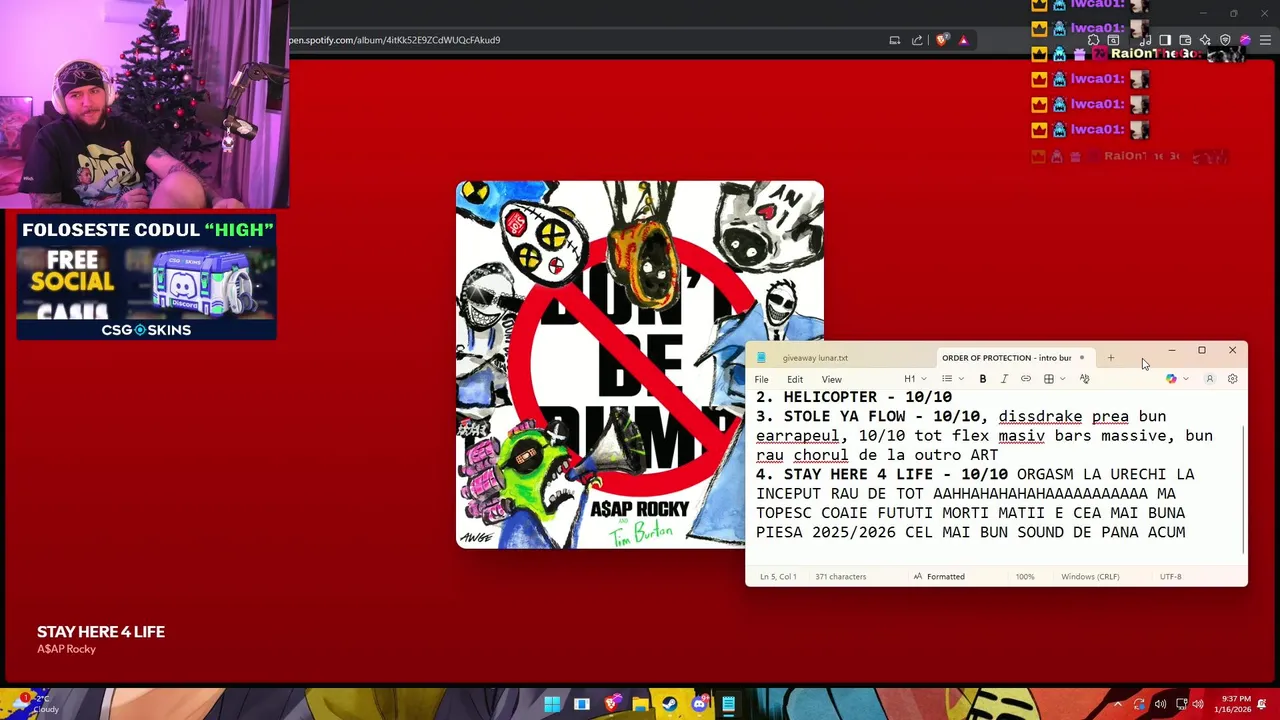Viewport: 1280px width, 720px height.
Task: Click Ln 5, Col 1 in status bar
Action: coord(778,577)
